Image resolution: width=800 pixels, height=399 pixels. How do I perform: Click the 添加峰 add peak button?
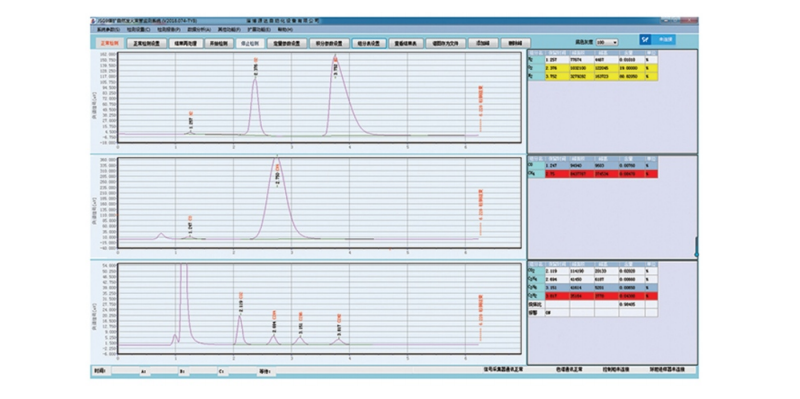pos(482,43)
